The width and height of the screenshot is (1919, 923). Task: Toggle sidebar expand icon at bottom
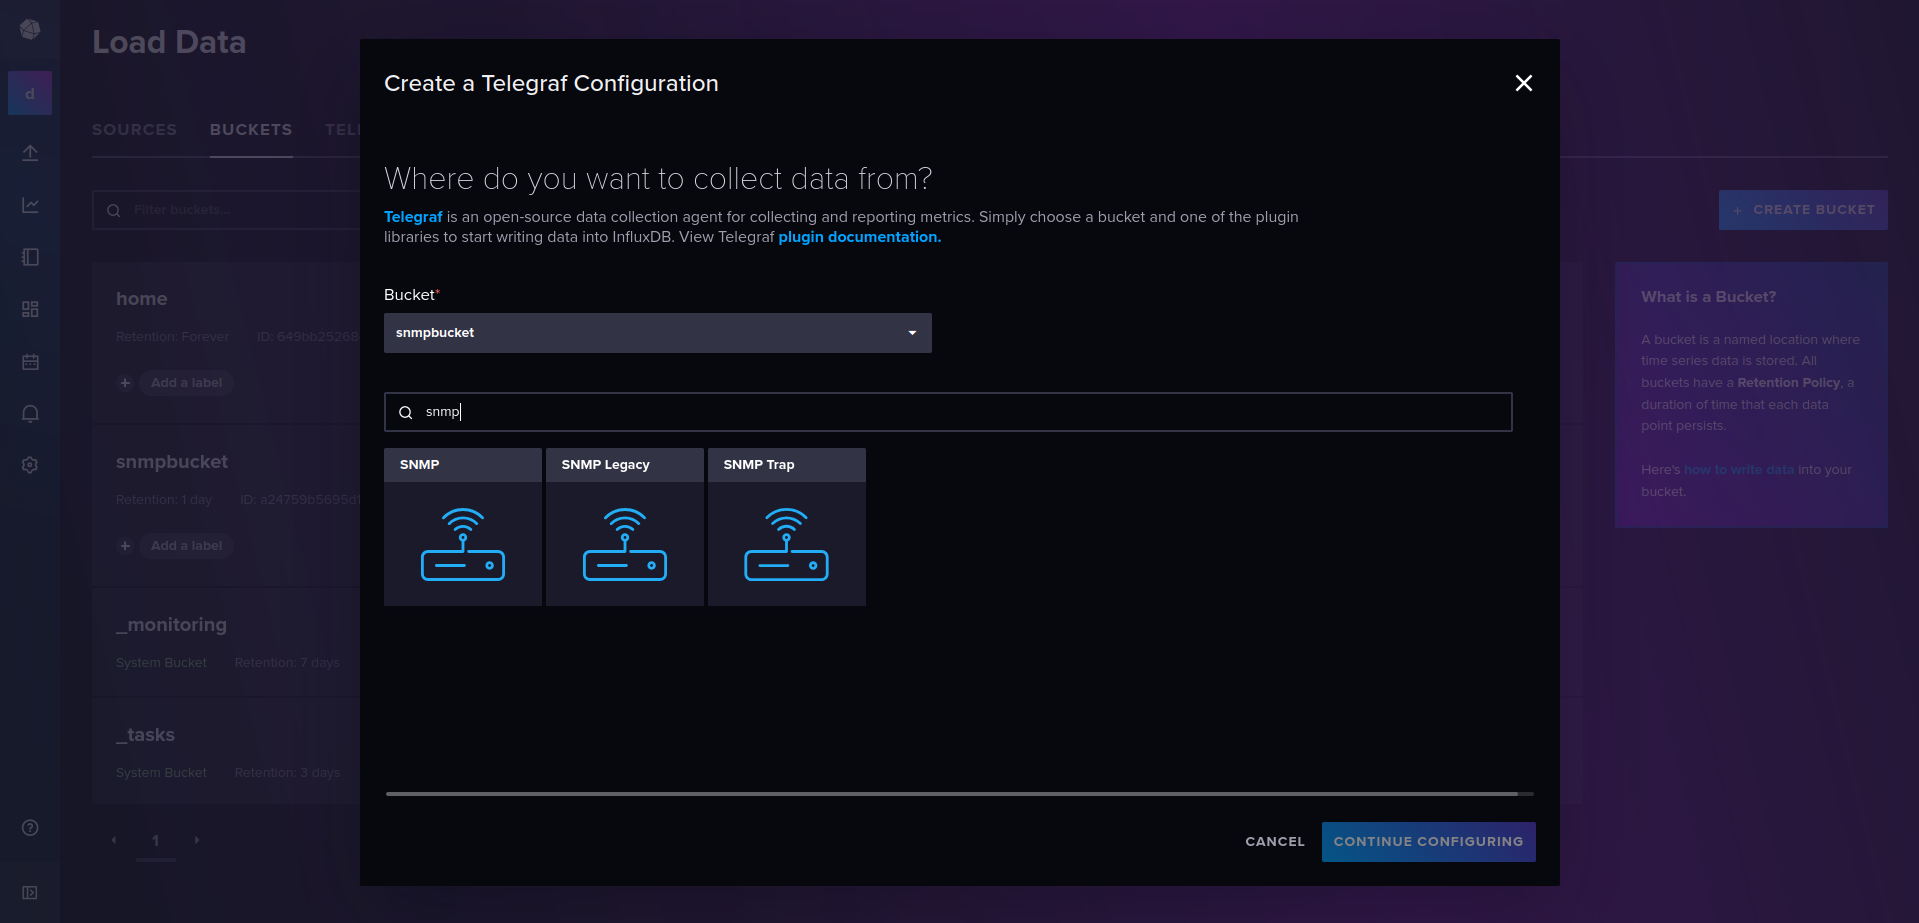[x=30, y=892]
